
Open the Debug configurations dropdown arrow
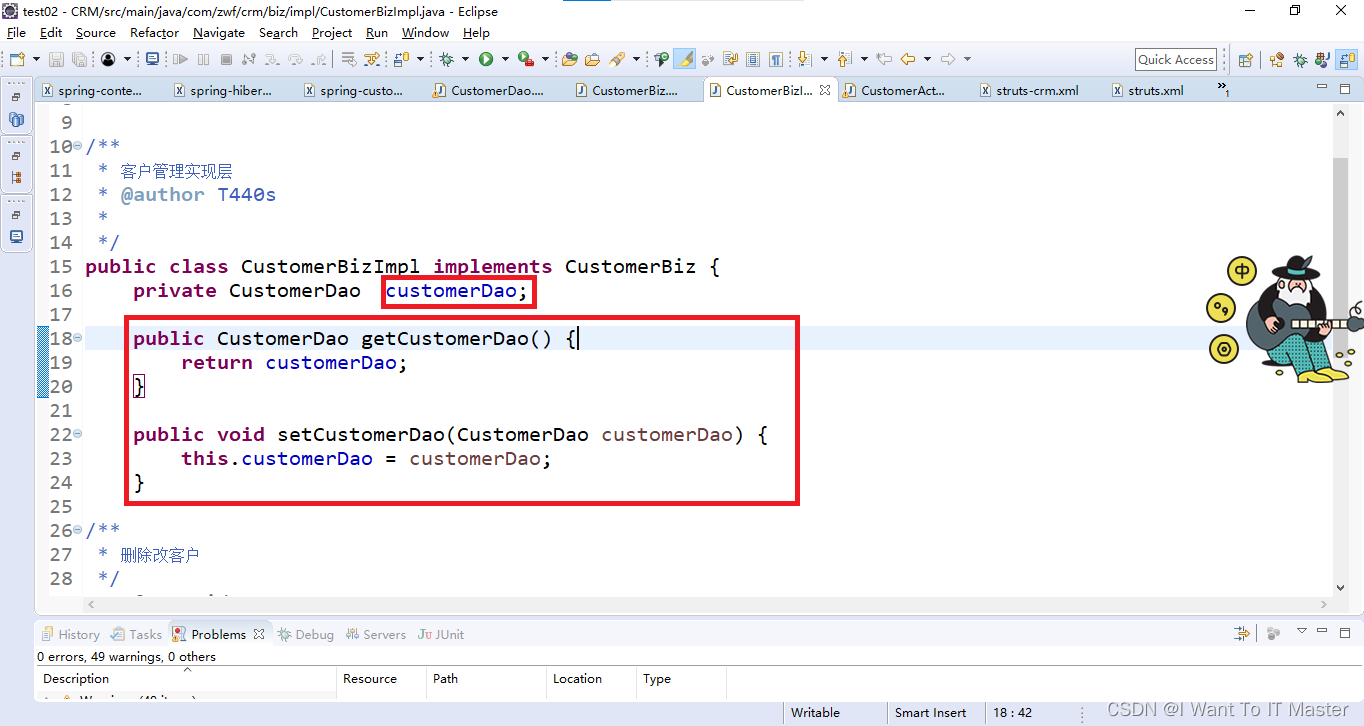(x=465, y=59)
